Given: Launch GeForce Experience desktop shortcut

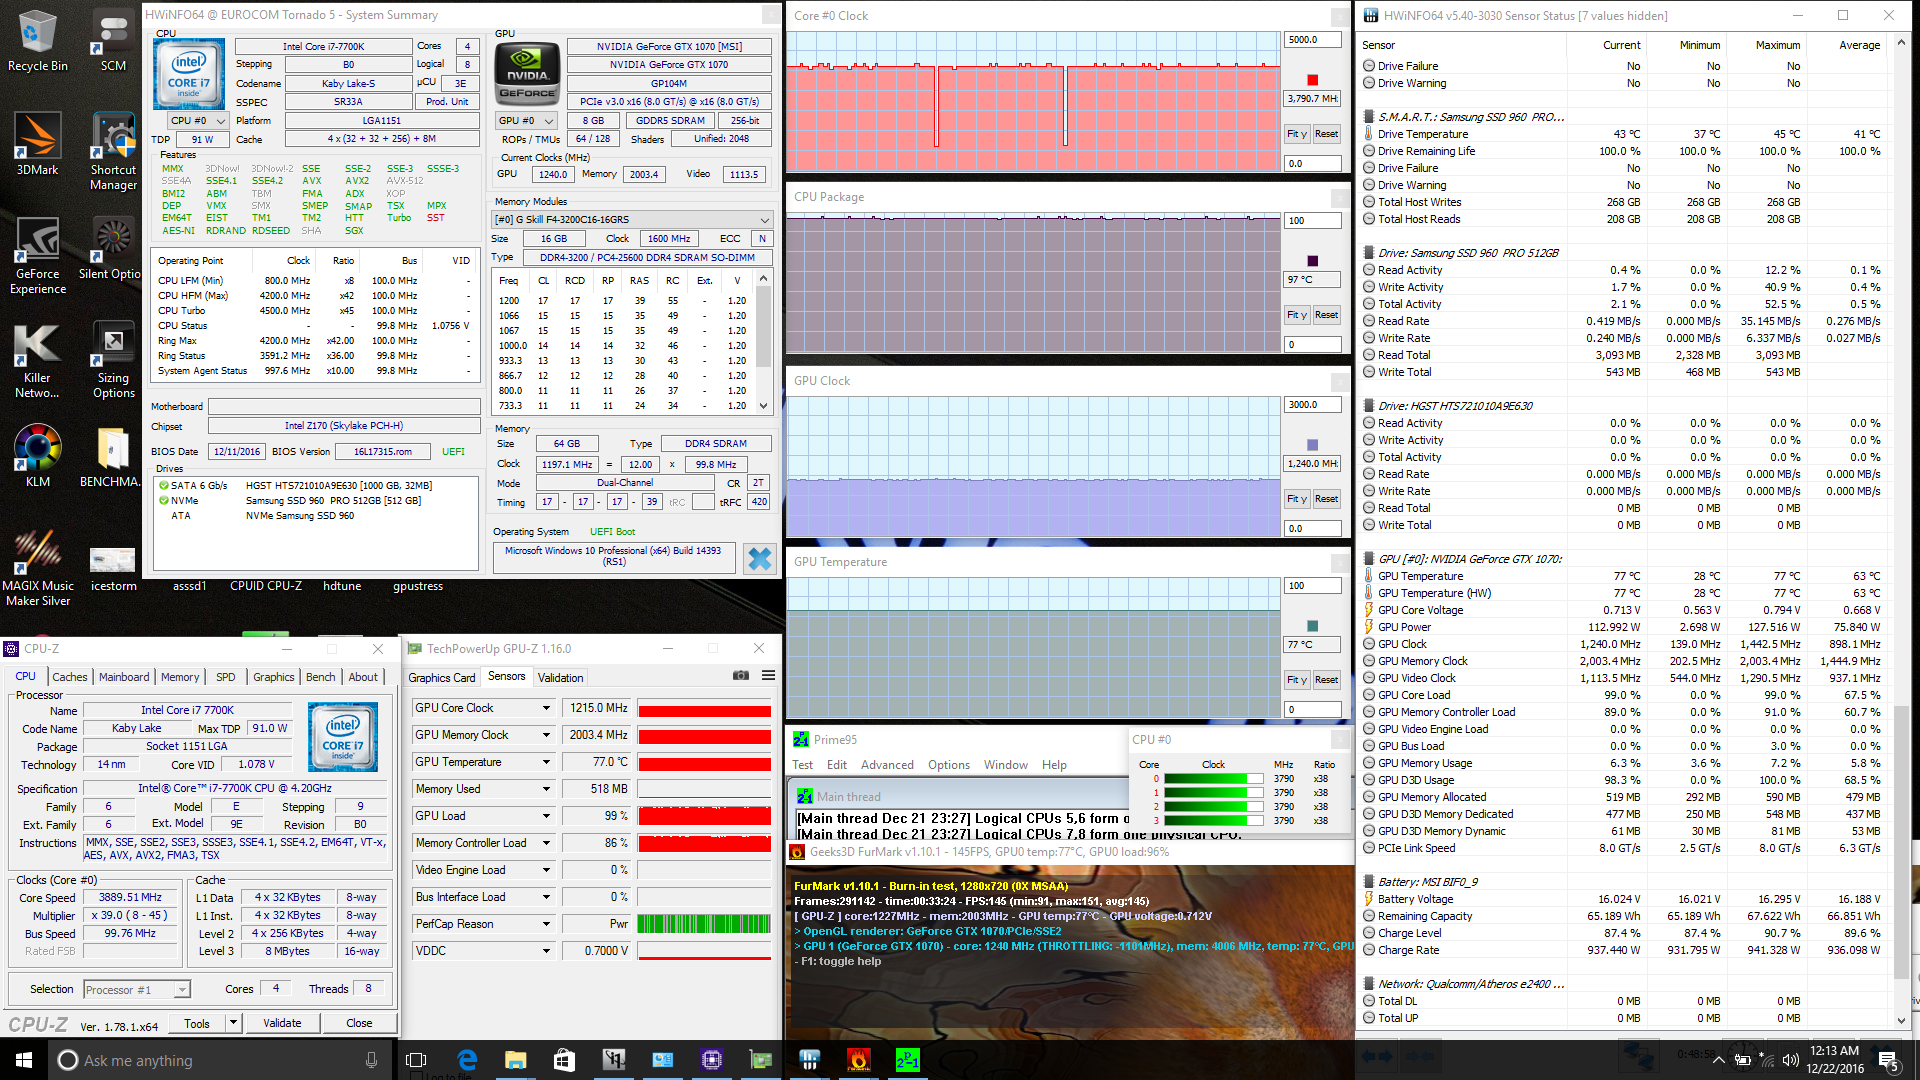Looking at the screenshot, I should (37, 256).
